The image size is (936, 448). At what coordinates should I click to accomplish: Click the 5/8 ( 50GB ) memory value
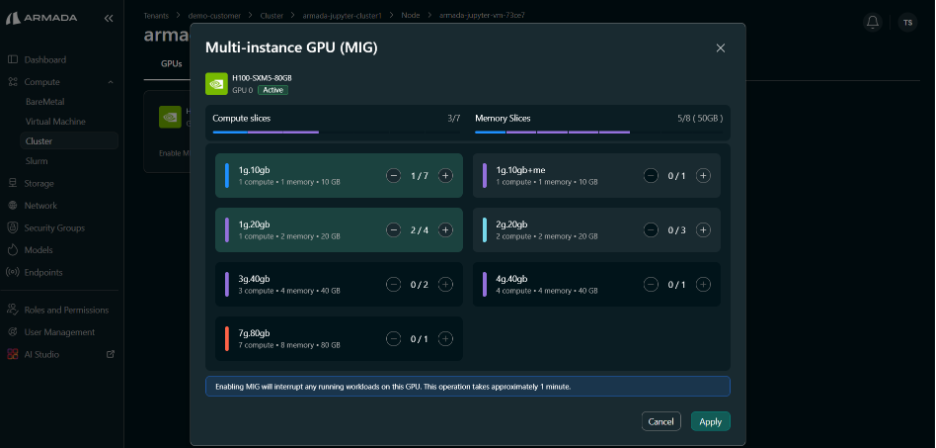tap(700, 118)
